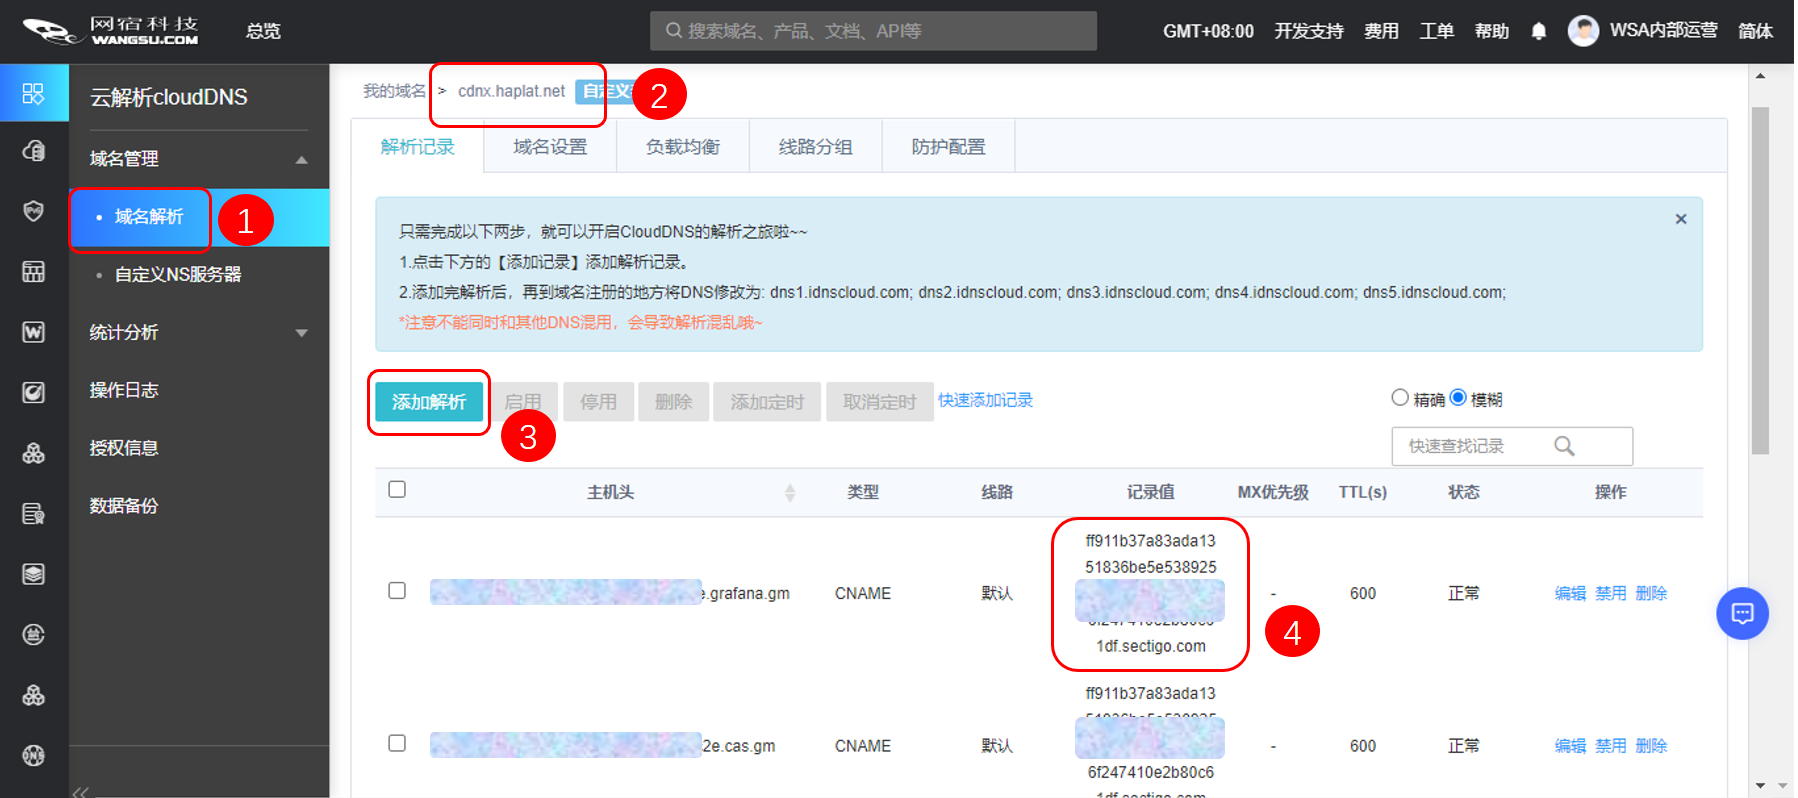Open 帮助 in the top bar
The image size is (1798, 798).
[1491, 31]
